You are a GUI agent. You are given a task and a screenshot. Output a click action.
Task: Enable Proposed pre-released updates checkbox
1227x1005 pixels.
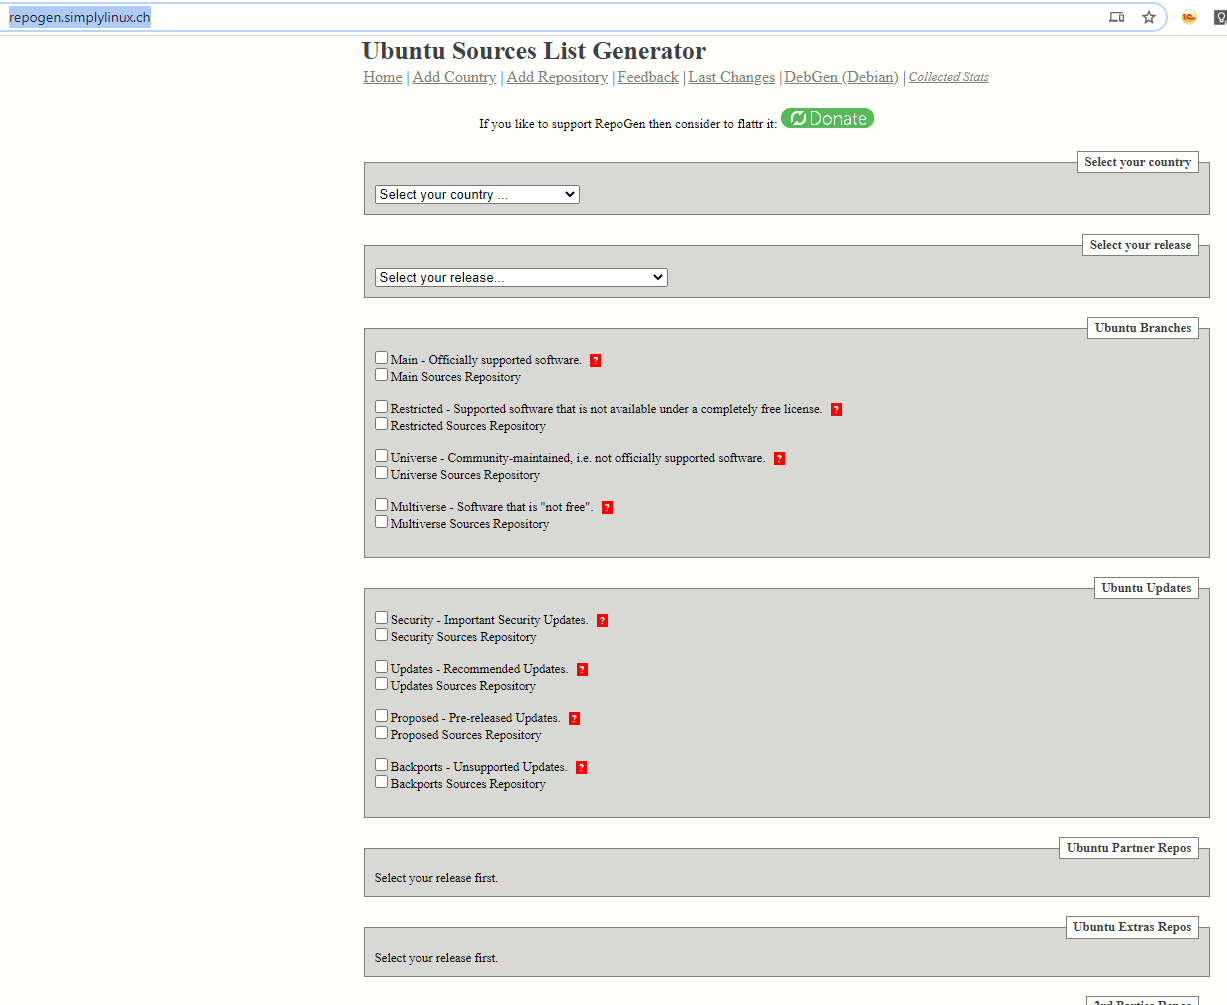pyautogui.click(x=382, y=715)
